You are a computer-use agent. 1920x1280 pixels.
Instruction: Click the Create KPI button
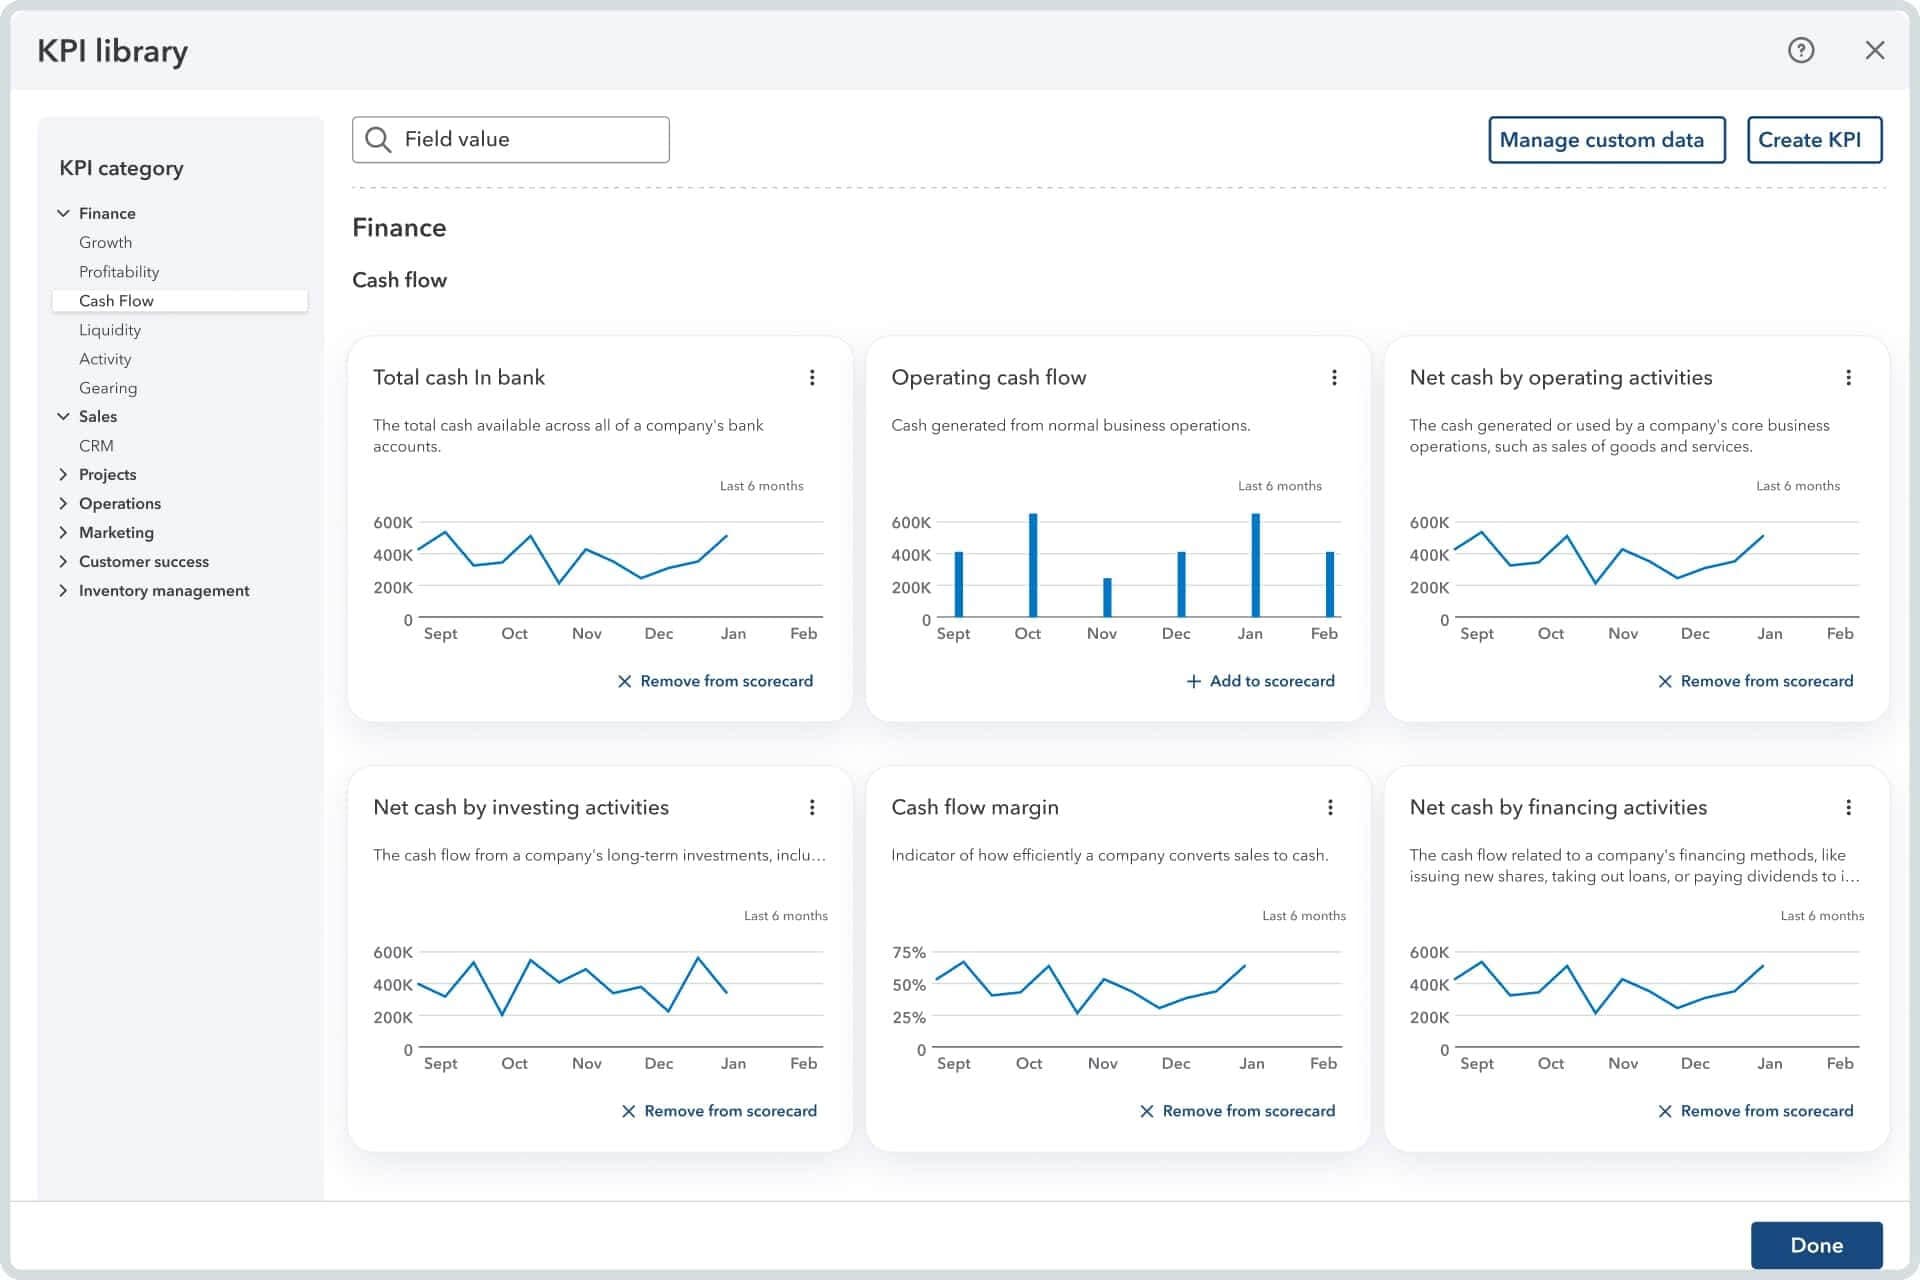(1815, 139)
